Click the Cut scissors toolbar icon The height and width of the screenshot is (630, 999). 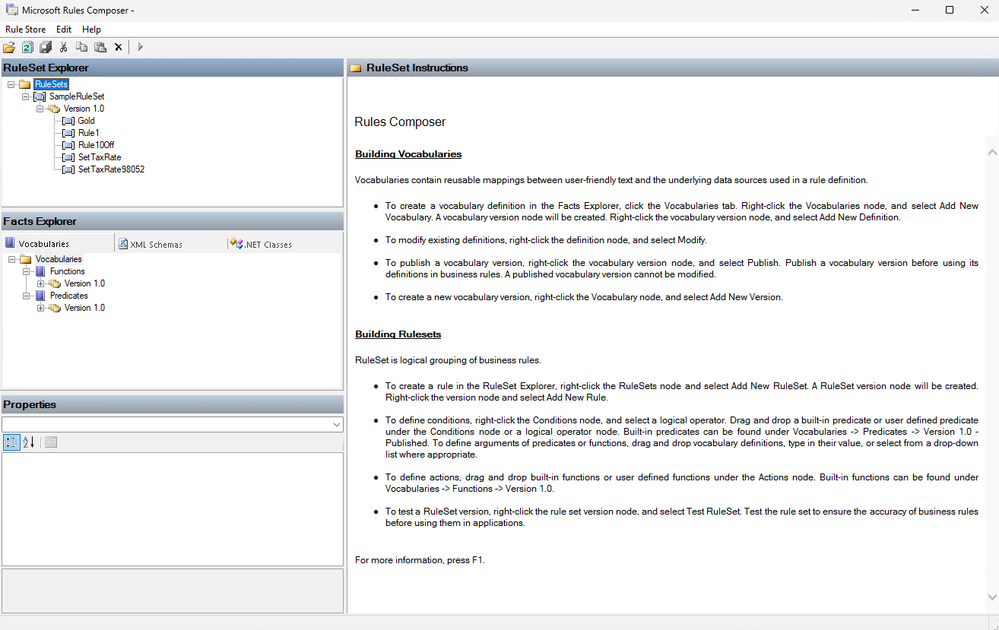tap(64, 47)
